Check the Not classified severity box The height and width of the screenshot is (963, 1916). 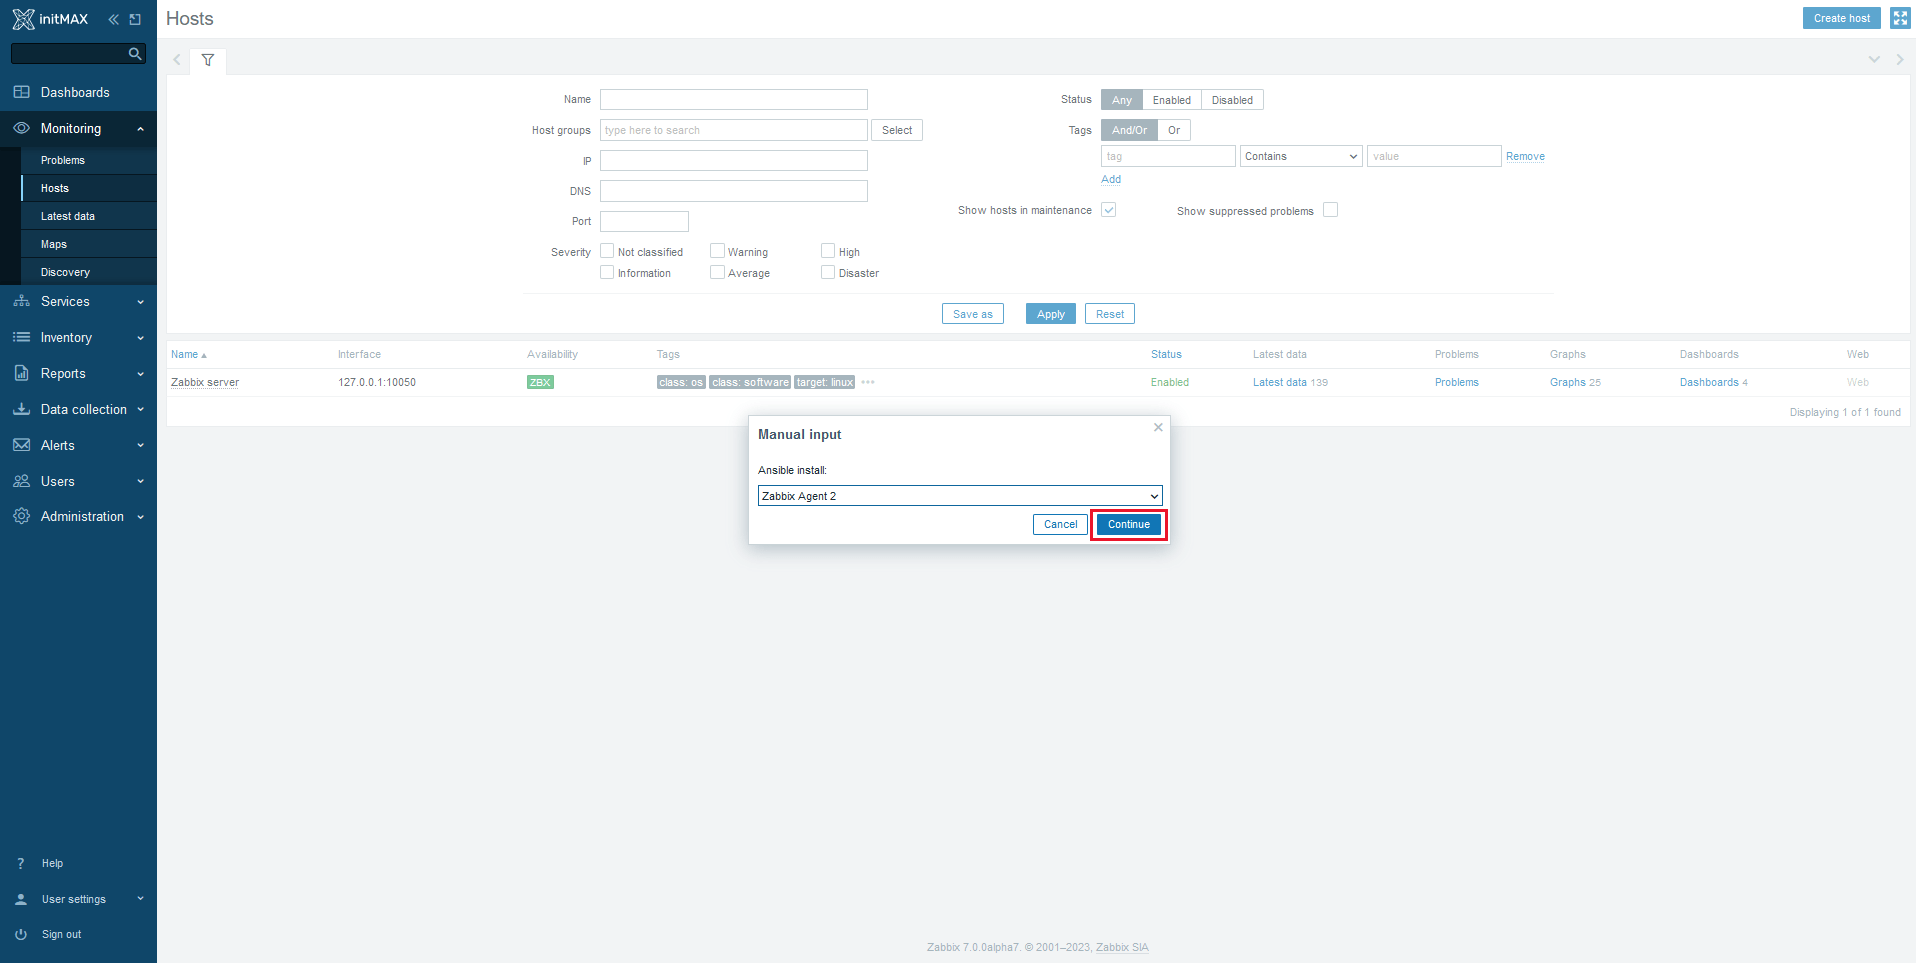point(607,251)
